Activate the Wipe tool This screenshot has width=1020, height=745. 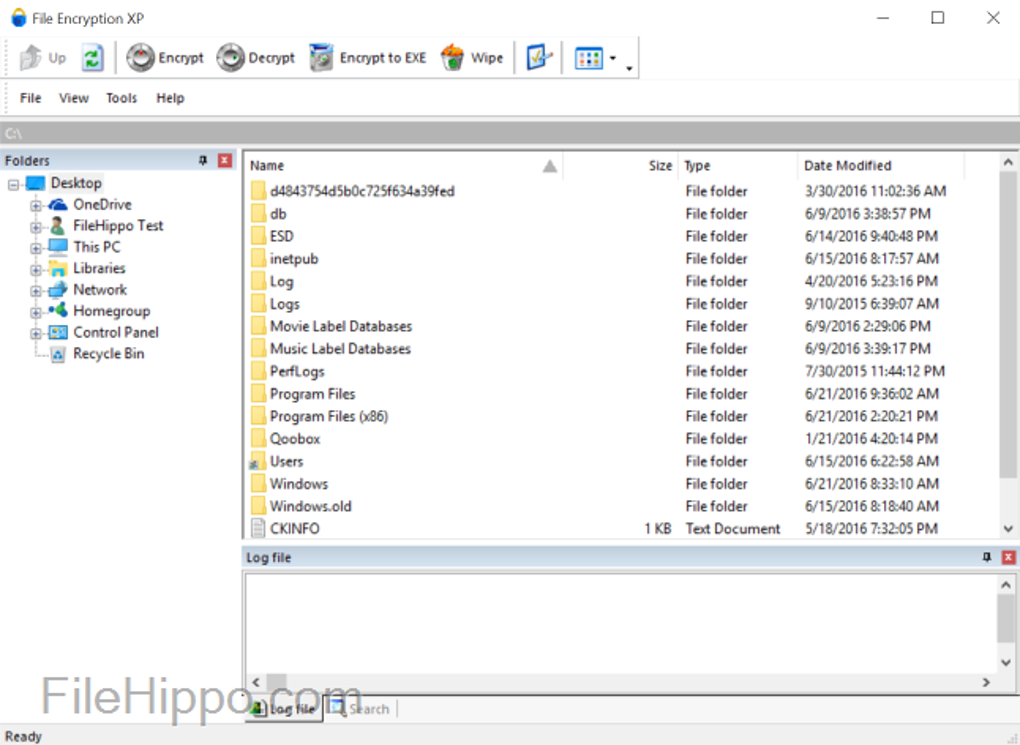pyautogui.click(x=471, y=57)
